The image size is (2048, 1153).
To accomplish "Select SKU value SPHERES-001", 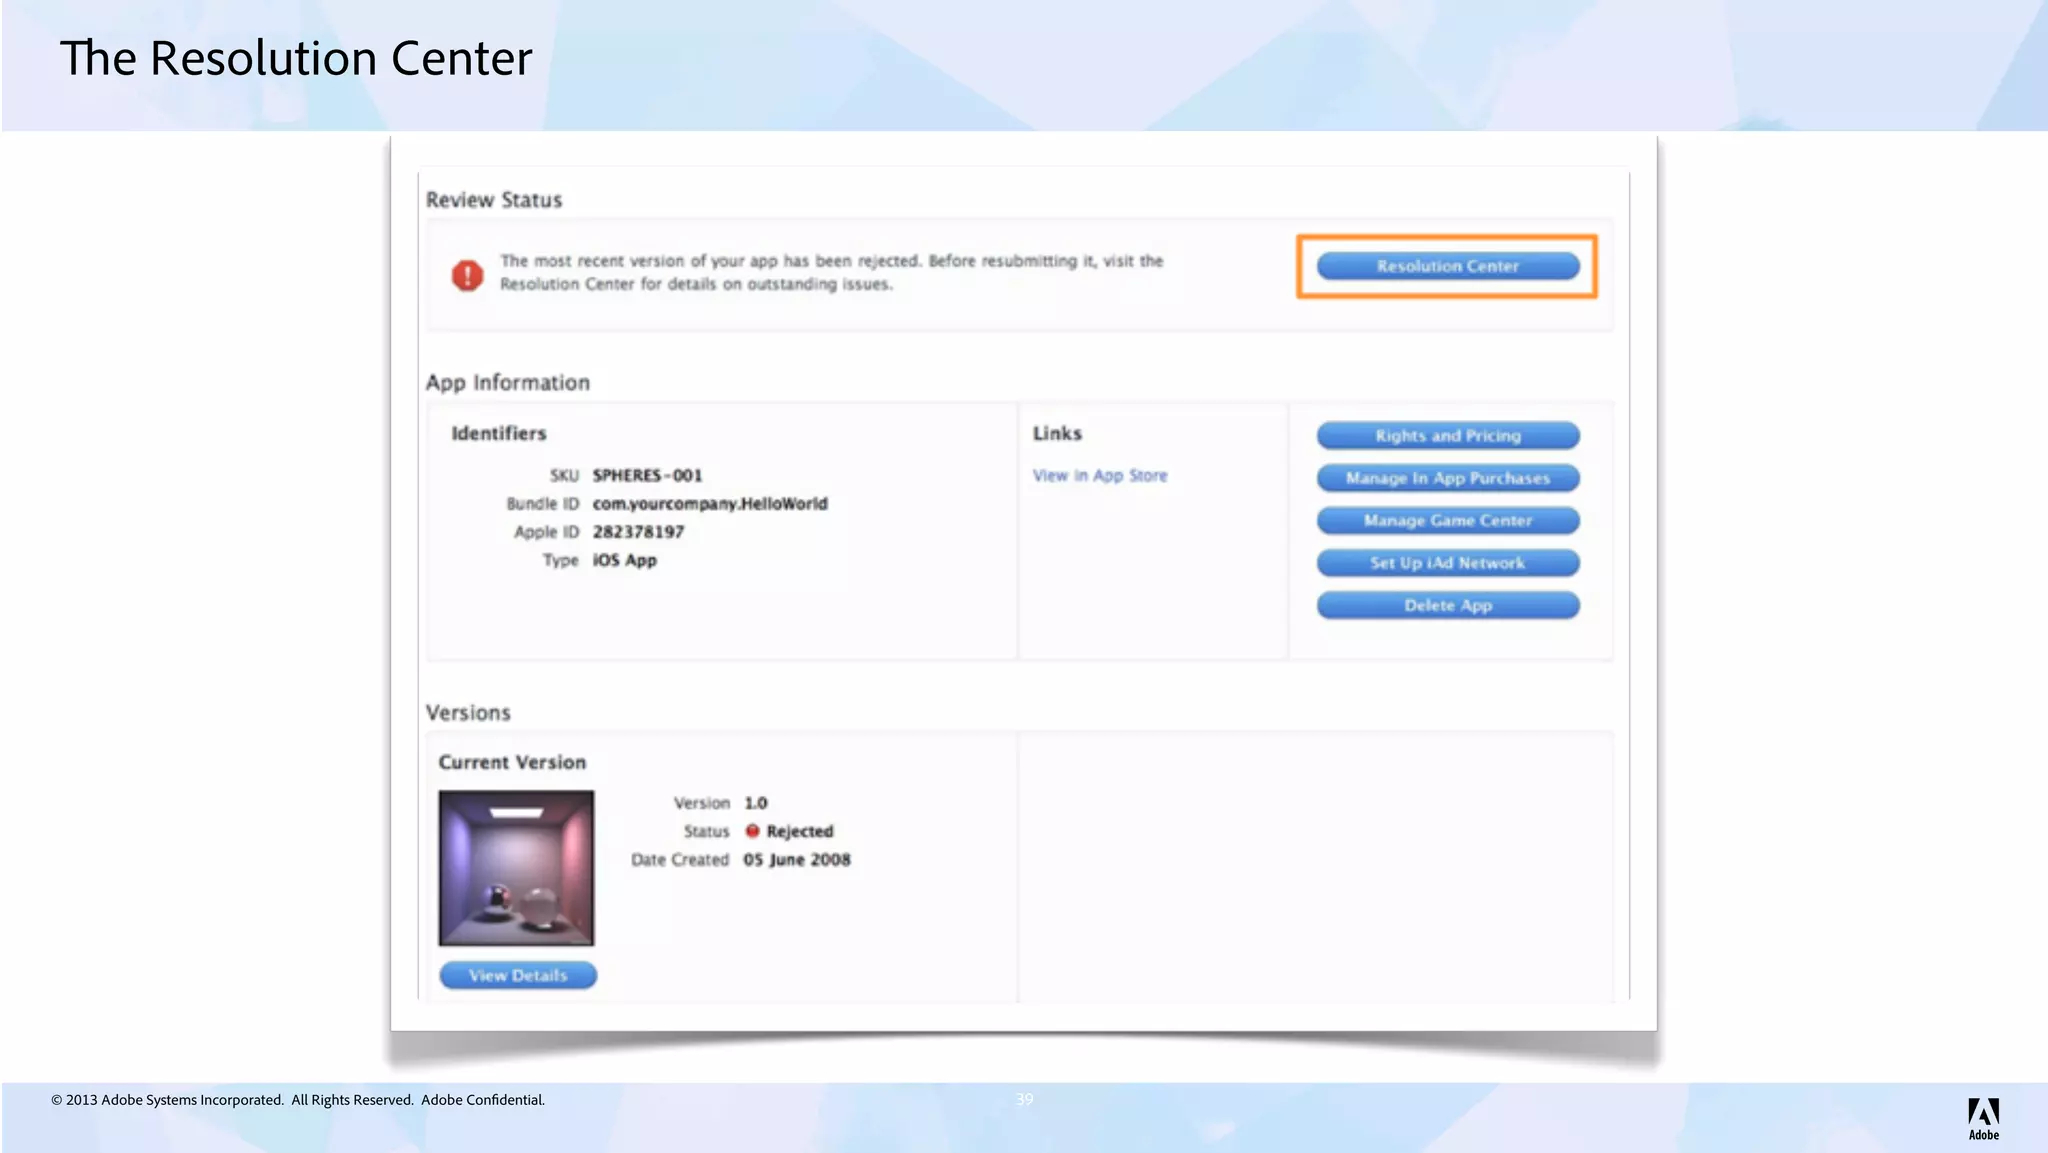I will click(x=647, y=475).
